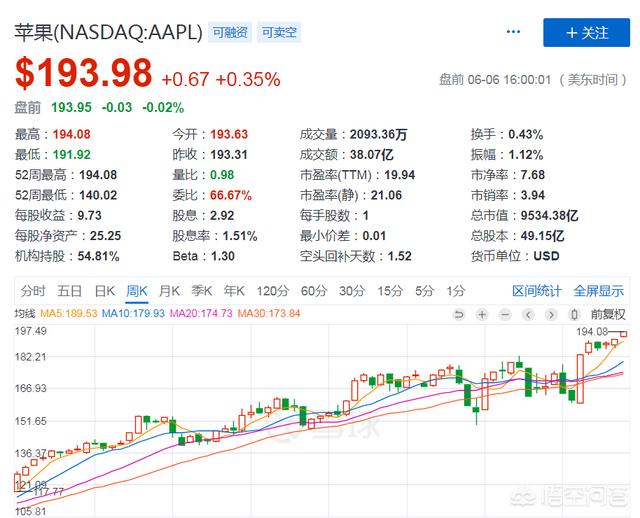The height and width of the screenshot is (518, 640).
Task: Click the three-dot more options icon
Action: [513, 31]
